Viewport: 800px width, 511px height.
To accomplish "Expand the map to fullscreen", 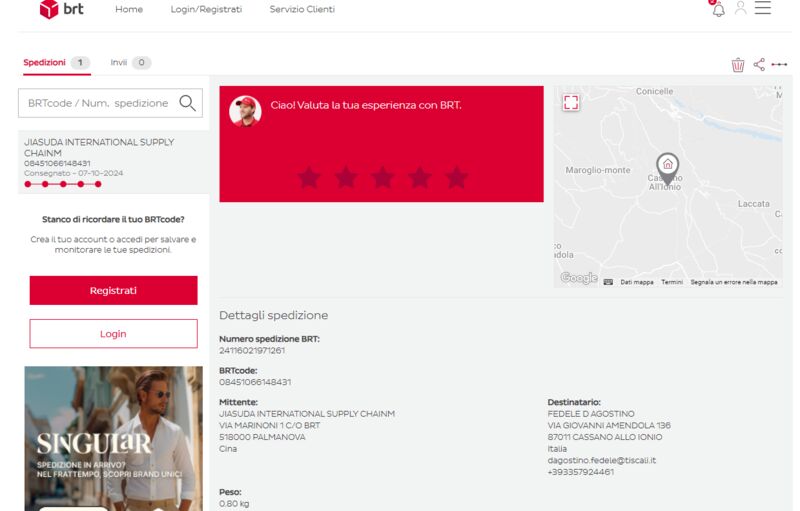I will point(571,103).
